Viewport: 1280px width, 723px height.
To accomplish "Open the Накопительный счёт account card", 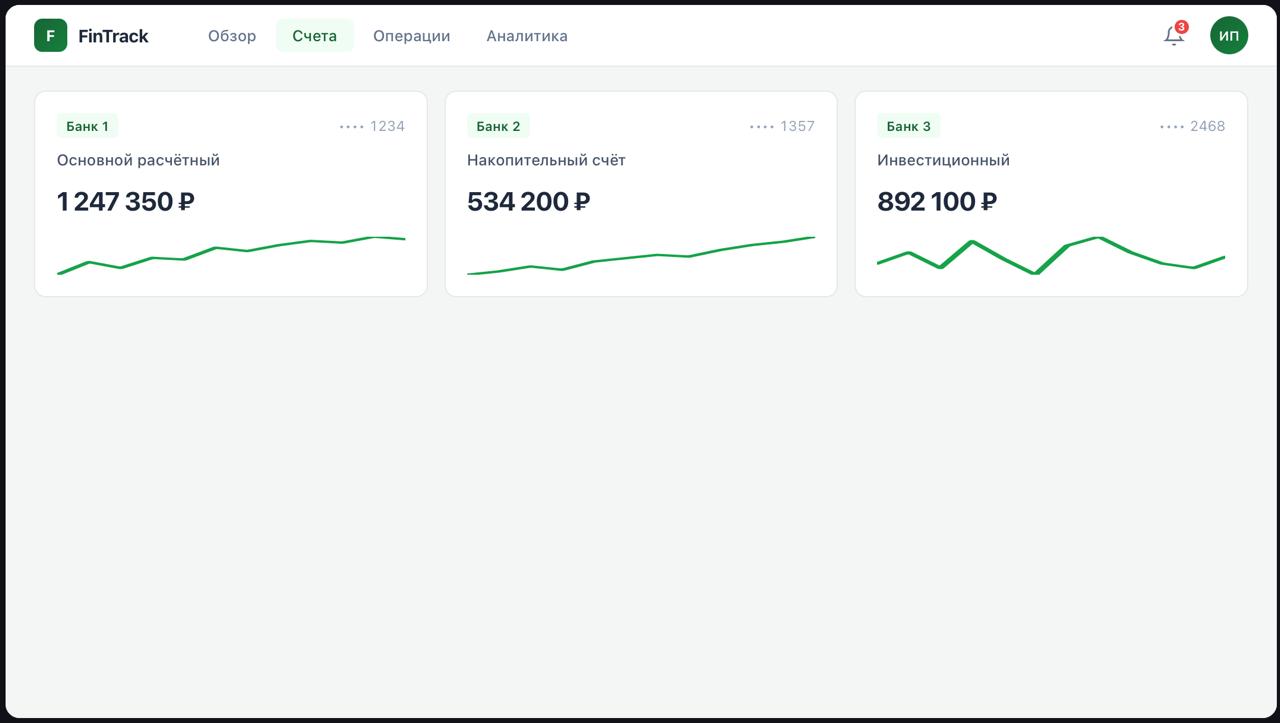I will click(x=641, y=194).
